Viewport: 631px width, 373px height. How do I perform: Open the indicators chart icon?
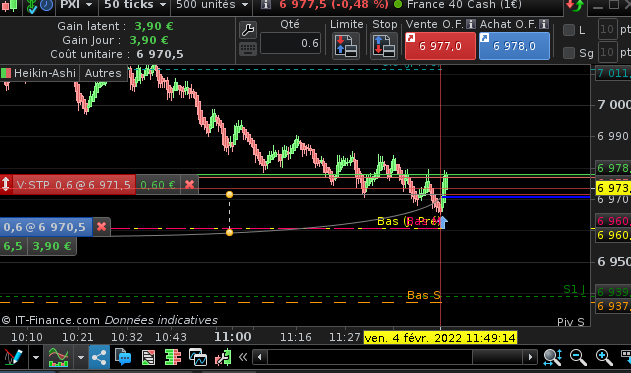click(x=58, y=357)
